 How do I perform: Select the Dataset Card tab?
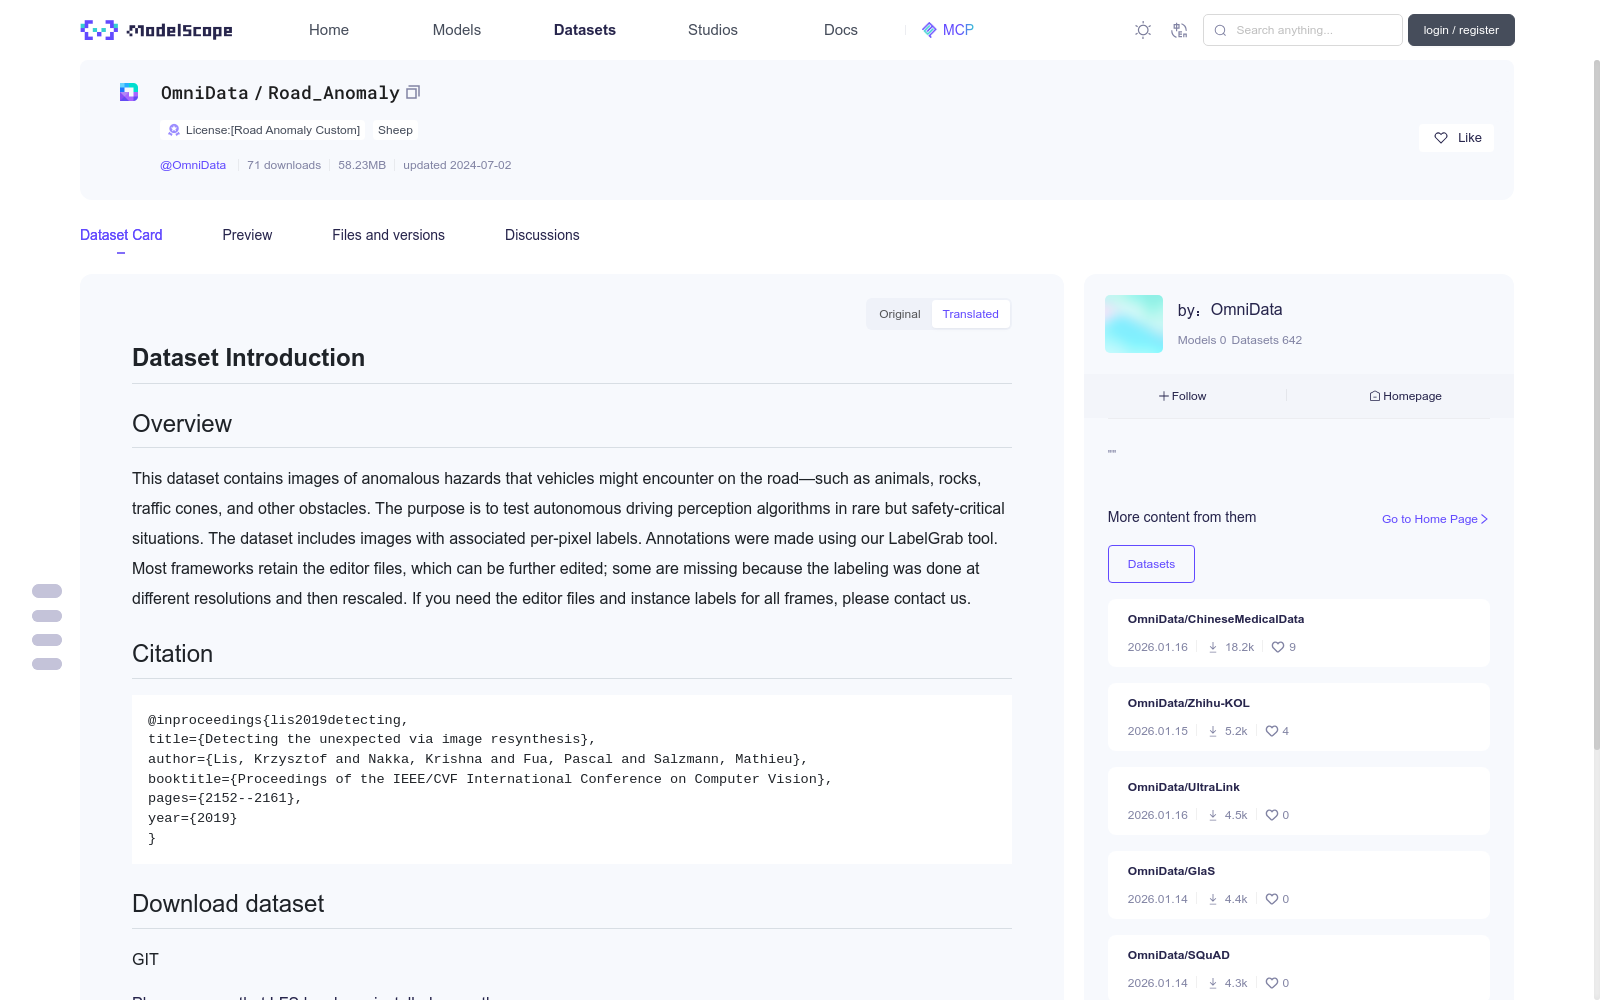click(121, 235)
